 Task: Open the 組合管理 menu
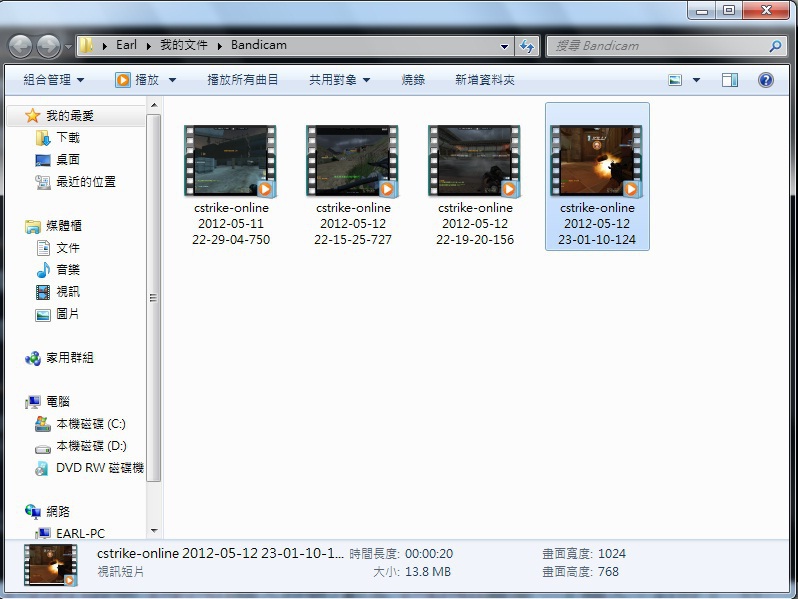(53, 80)
